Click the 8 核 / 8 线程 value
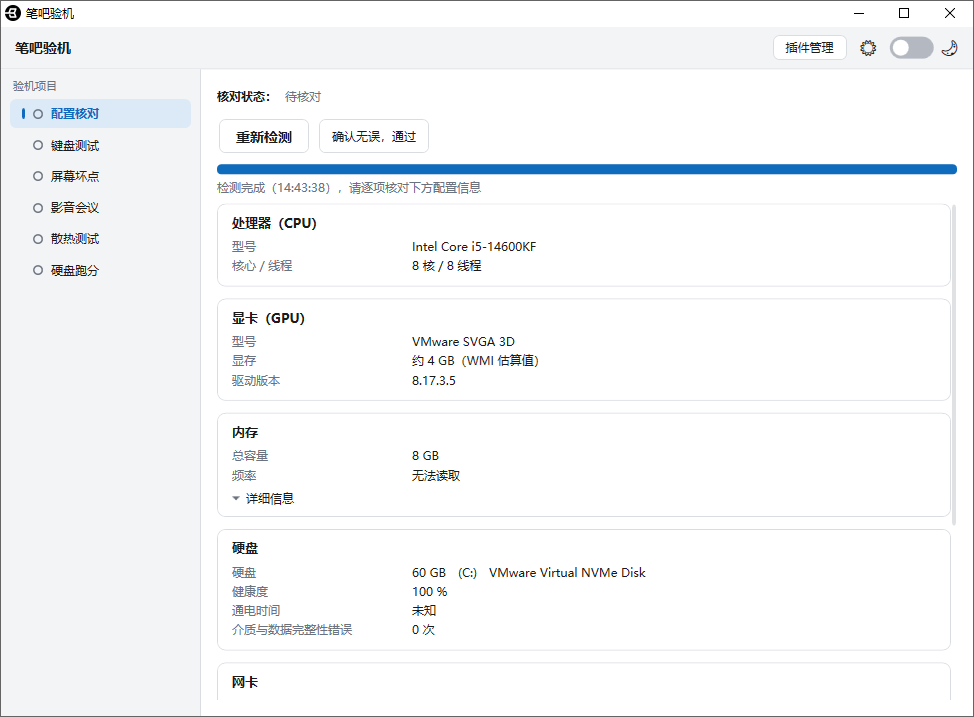 (447, 266)
